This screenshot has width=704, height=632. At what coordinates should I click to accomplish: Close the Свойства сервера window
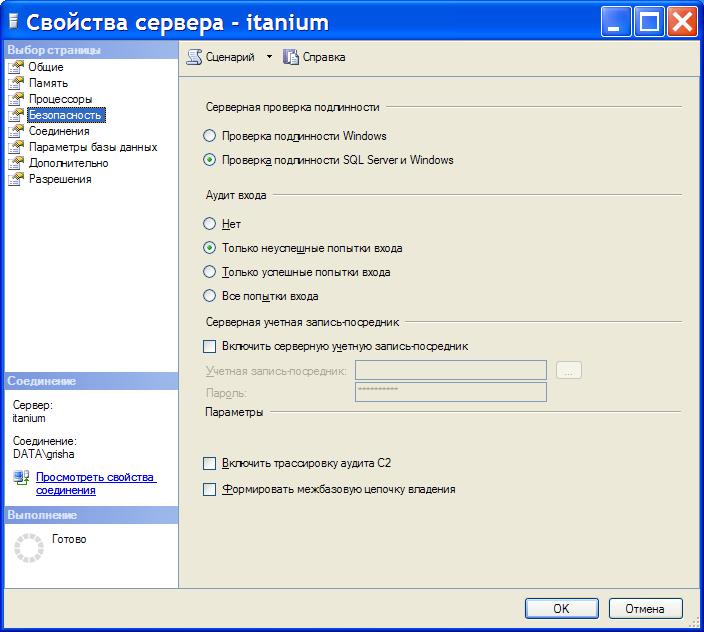682,22
